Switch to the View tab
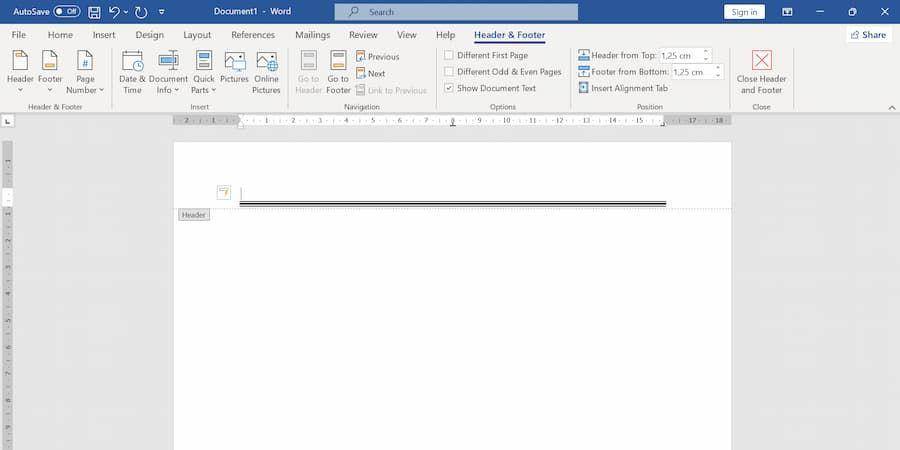Screen dimensions: 900x450 407,35
